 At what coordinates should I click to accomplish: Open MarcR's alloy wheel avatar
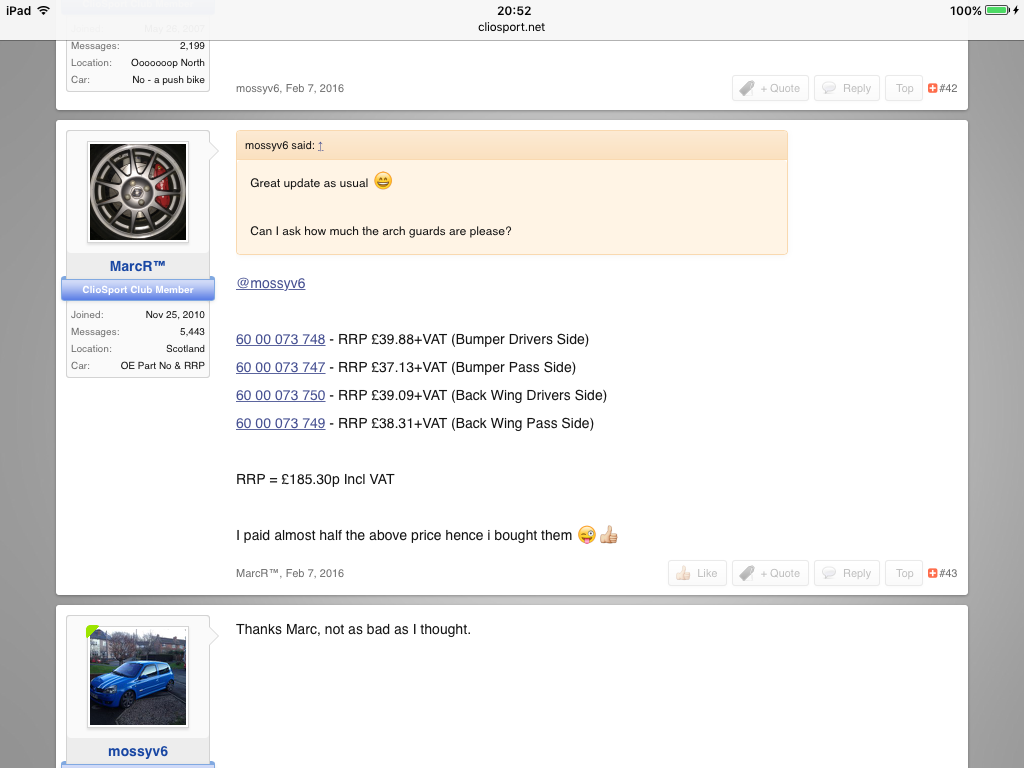click(x=138, y=191)
